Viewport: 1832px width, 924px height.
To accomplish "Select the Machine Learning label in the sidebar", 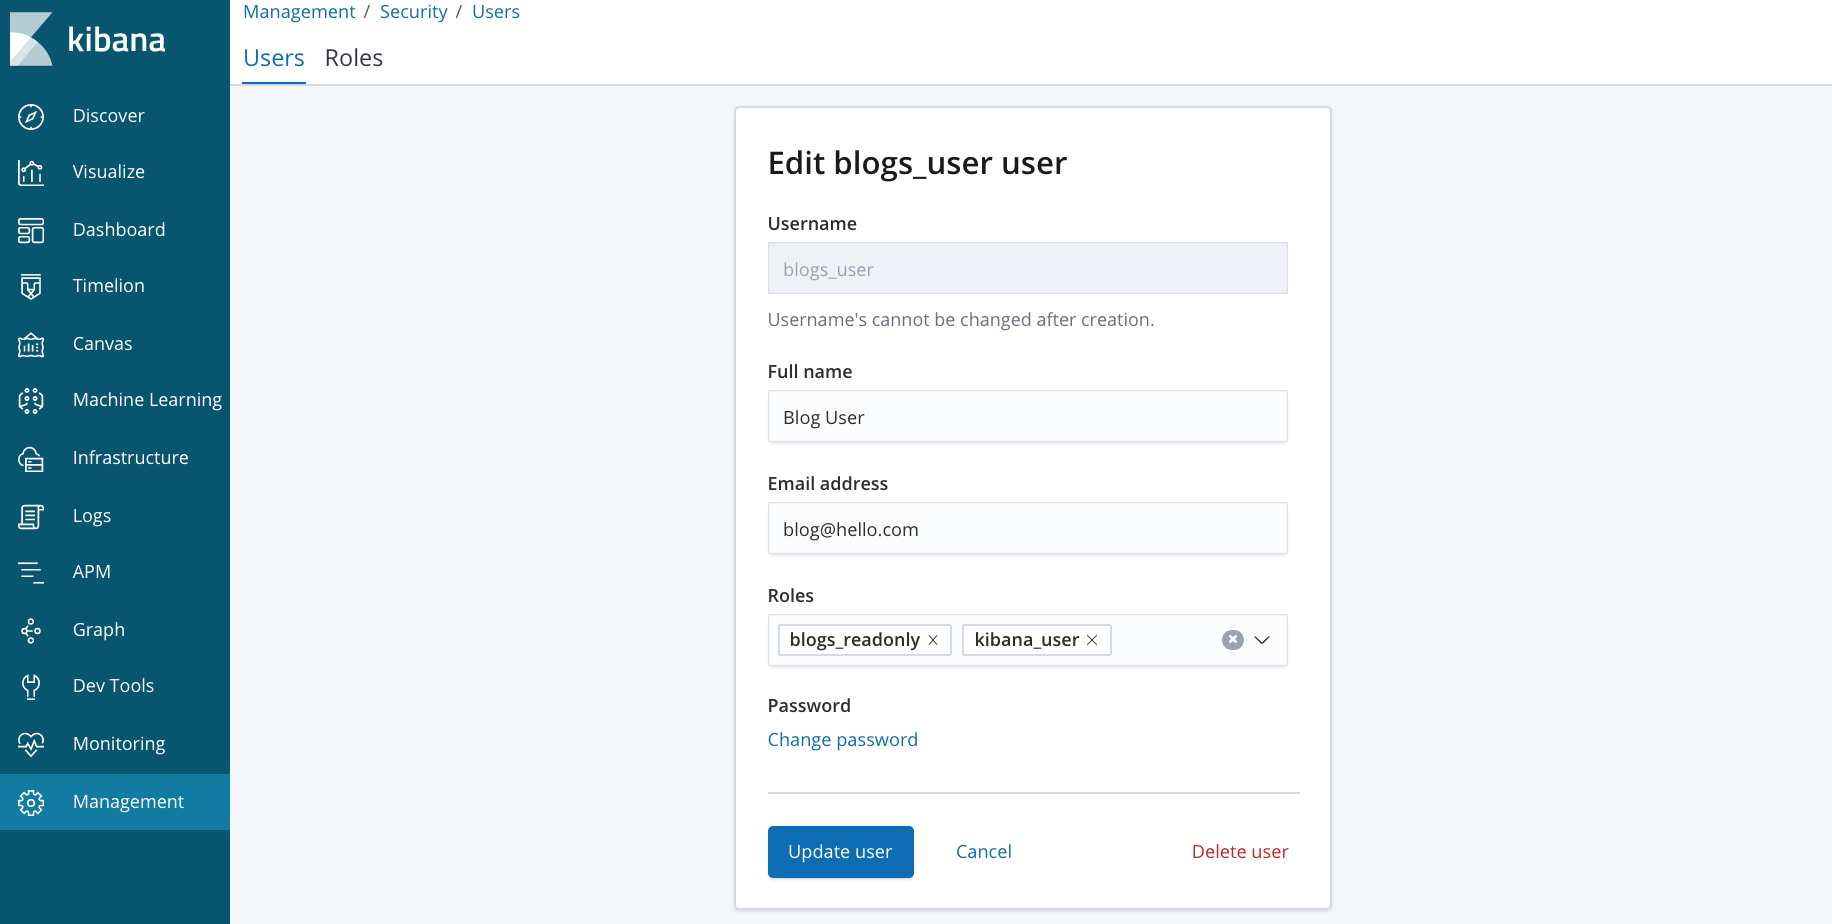I will [148, 400].
